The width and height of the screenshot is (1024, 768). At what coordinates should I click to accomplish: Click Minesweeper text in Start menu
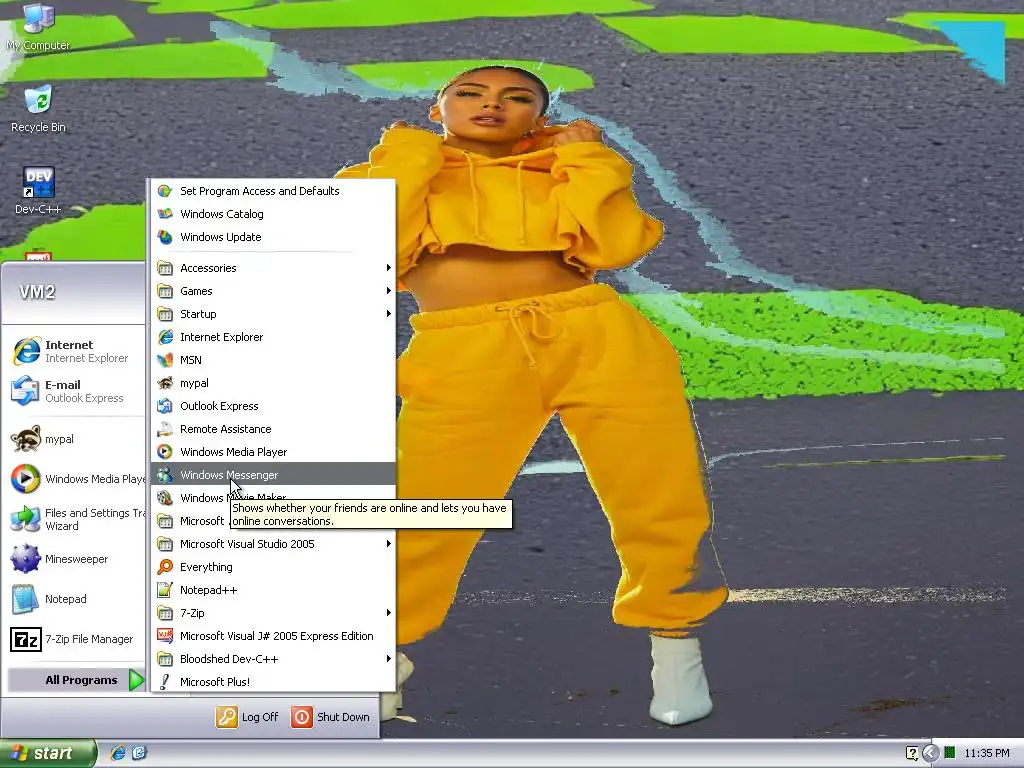point(76,559)
